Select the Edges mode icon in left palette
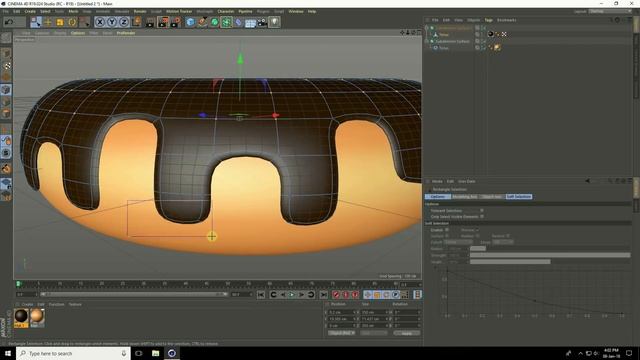640x360 pixels. tap(6, 102)
